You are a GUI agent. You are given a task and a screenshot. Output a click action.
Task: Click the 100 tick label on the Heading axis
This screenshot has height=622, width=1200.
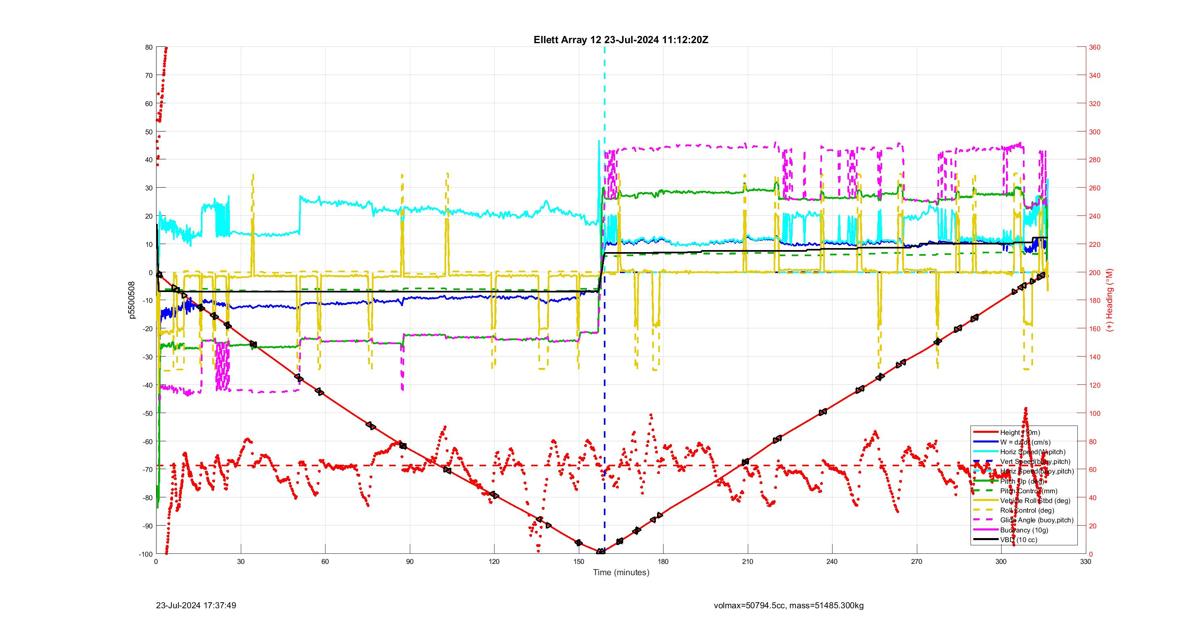(x=1096, y=413)
